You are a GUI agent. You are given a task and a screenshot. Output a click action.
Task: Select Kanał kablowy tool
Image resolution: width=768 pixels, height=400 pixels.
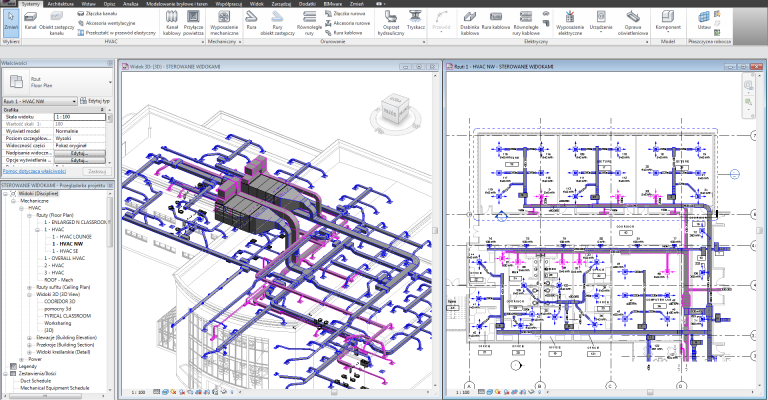point(171,24)
